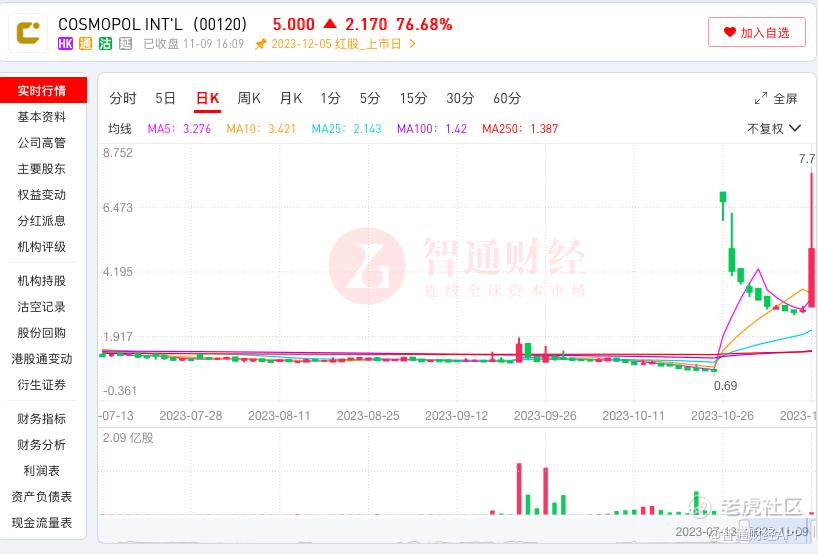Select the 日K daily candlestick tab
The height and width of the screenshot is (554, 818).
pyautogui.click(x=207, y=98)
